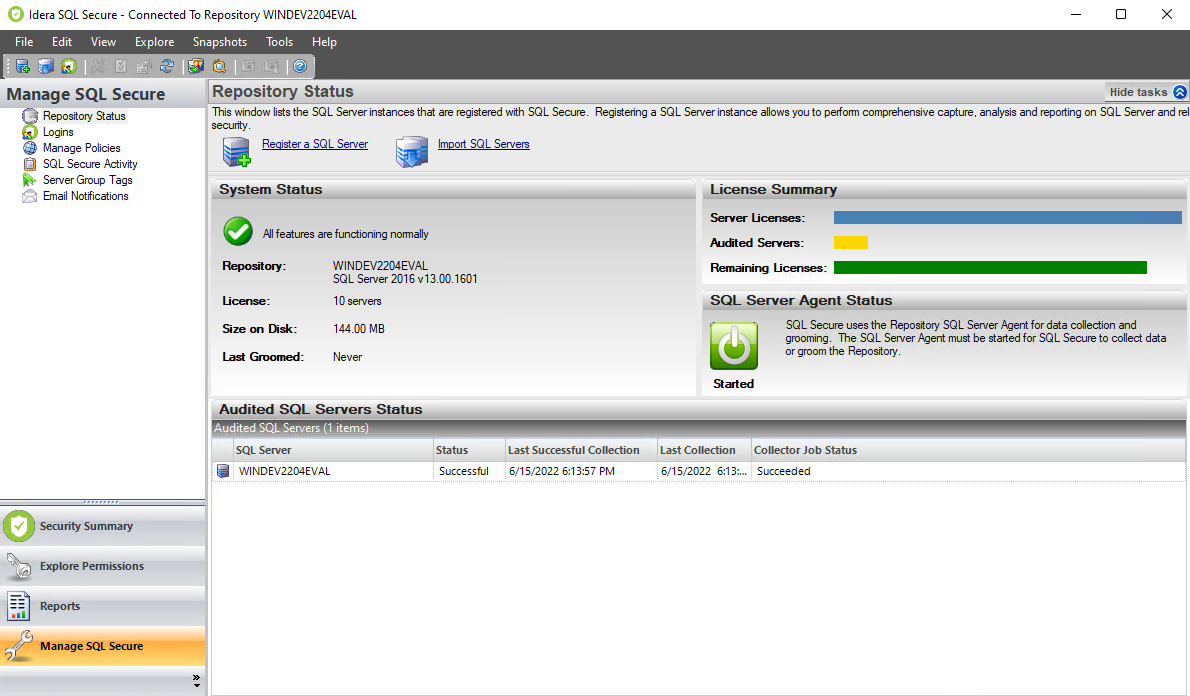Select Server Group Tags in the tree
Screen dimensions: 1190x696
[88, 180]
